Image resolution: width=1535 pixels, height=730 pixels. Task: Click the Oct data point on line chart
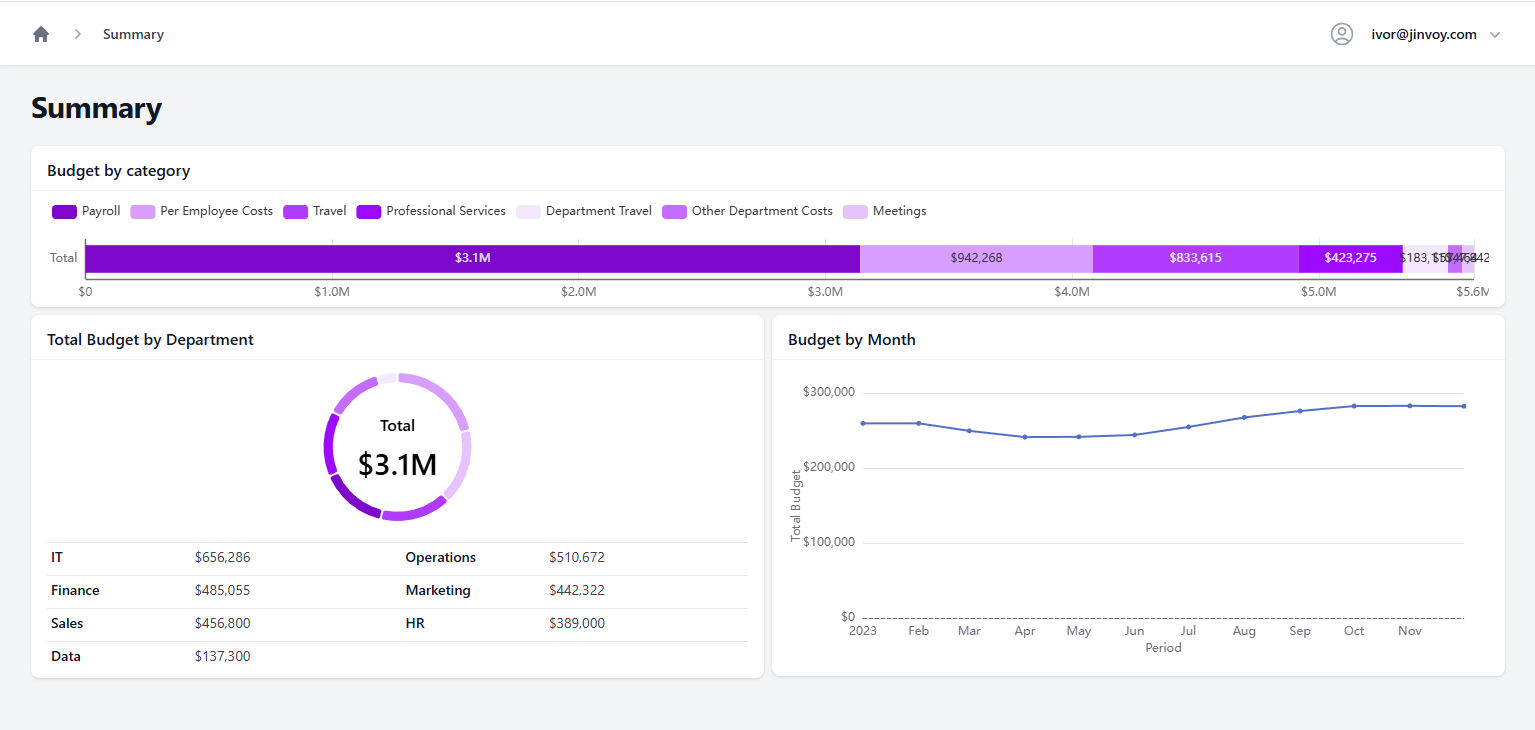(x=1354, y=406)
